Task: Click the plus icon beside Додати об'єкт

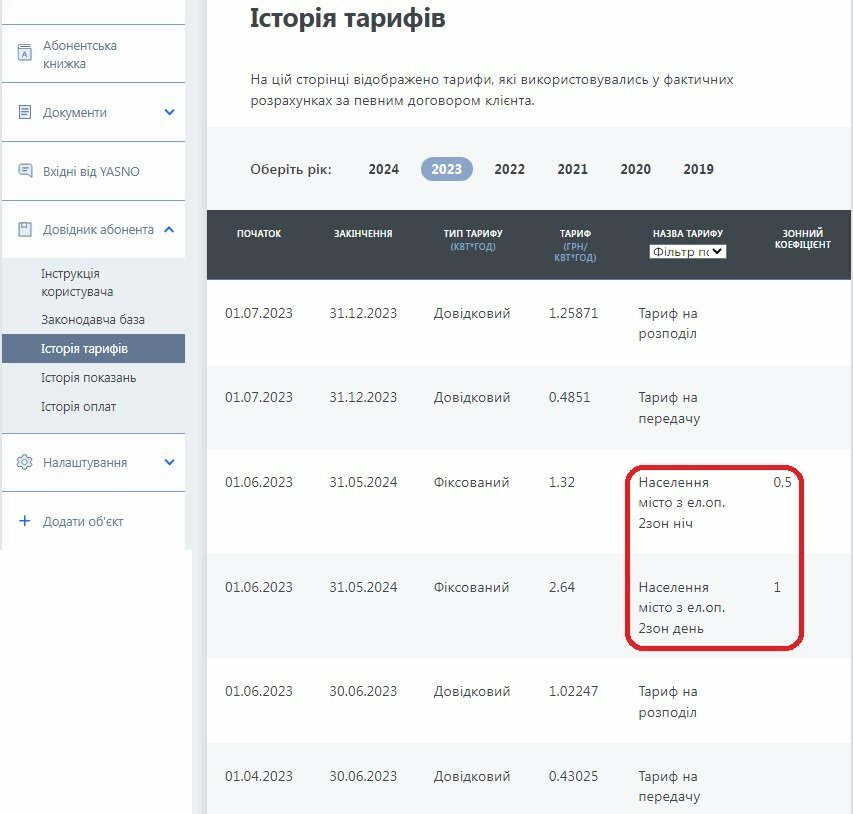Action: 24,521
